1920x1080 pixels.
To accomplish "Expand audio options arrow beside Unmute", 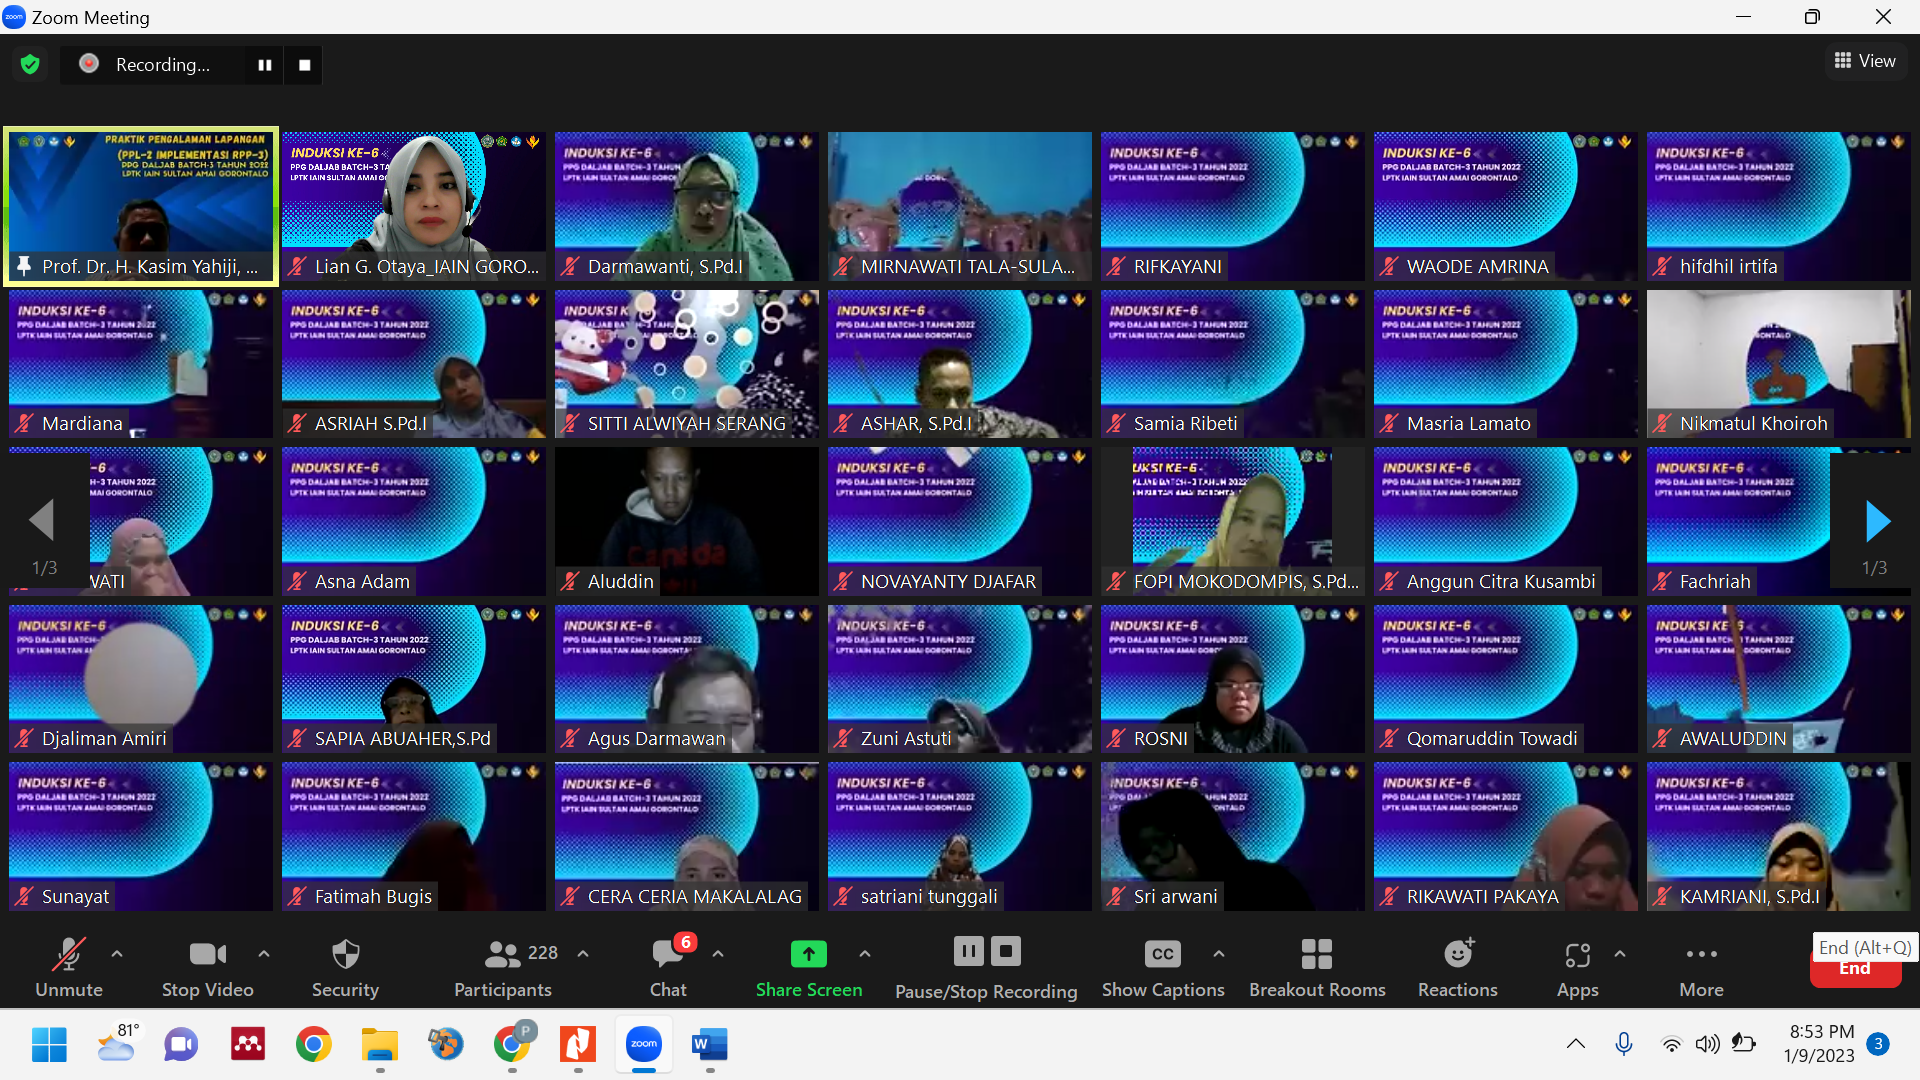I will tap(117, 954).
